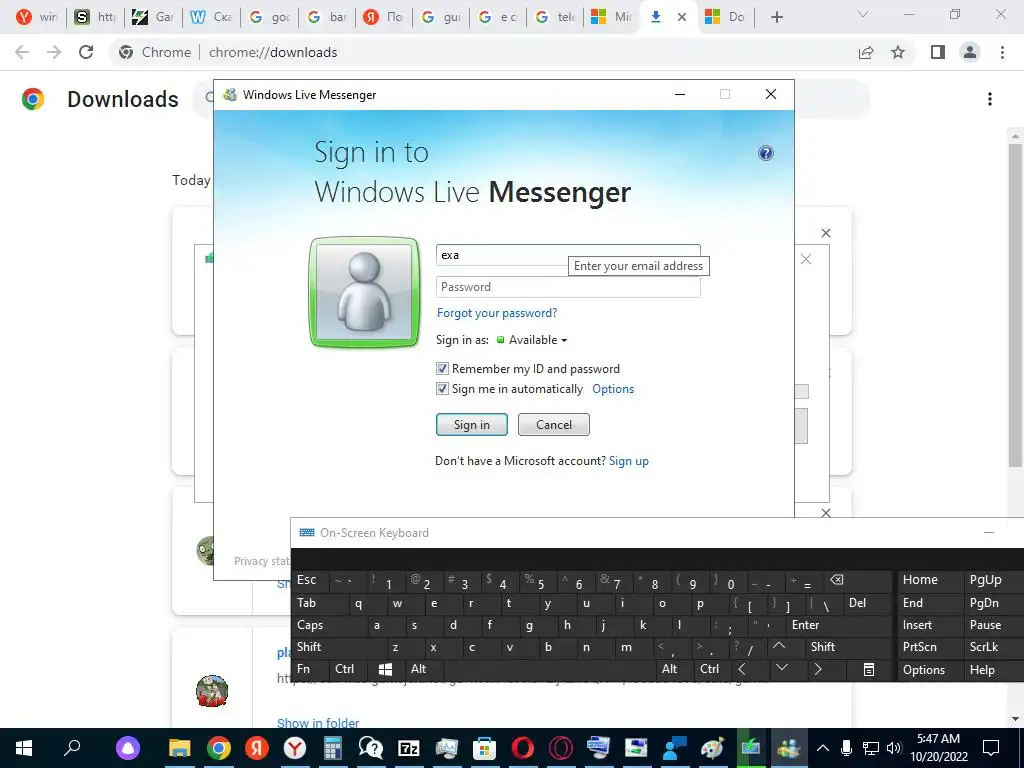Switch to the 'goc' Google tab
Screen dimensions: 1024x768
(269, 17)
